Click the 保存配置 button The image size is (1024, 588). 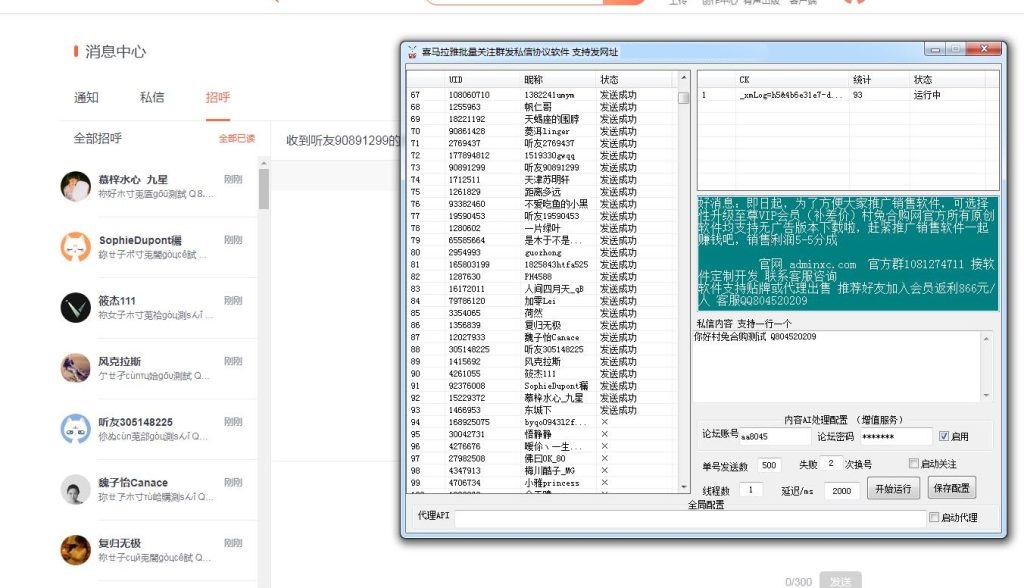coord(951,489)
